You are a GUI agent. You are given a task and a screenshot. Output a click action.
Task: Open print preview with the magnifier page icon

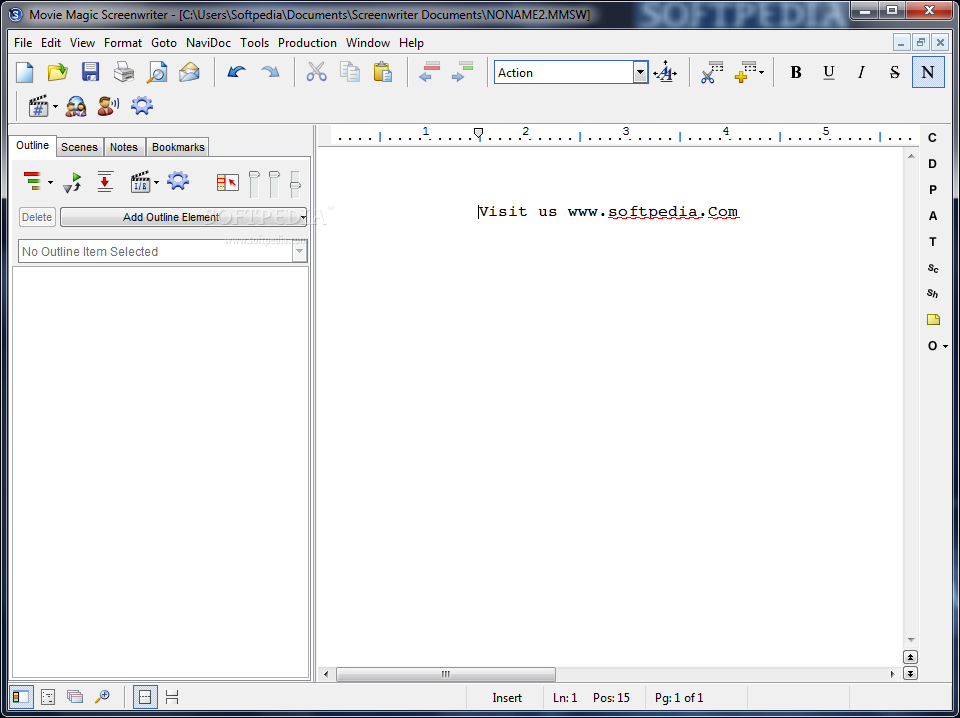click(157, 72)
